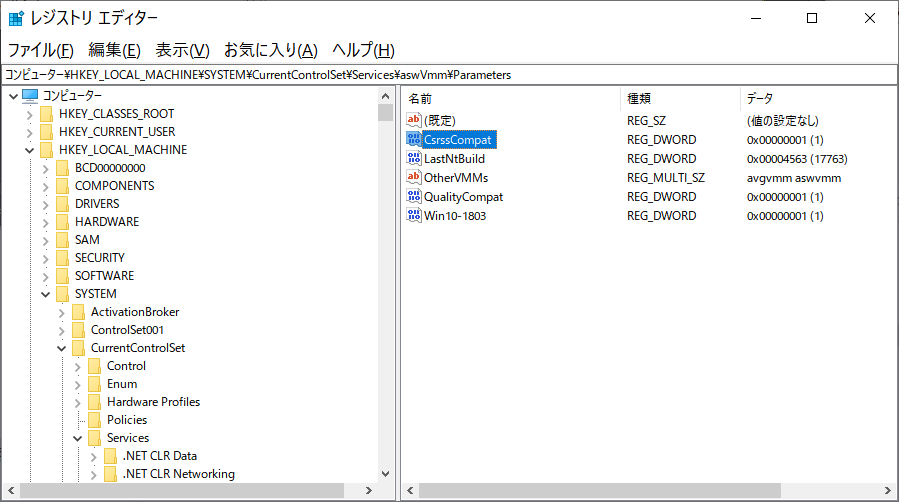The image size is (899, 502).
Task: Click the COMPONENTS folder icon
Action: click(x=62, y=186)
